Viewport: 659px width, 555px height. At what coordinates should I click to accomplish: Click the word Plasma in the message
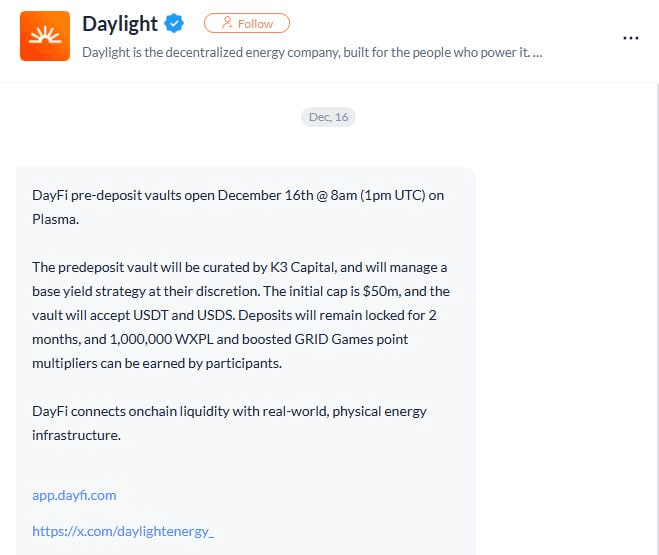point(55,219)
